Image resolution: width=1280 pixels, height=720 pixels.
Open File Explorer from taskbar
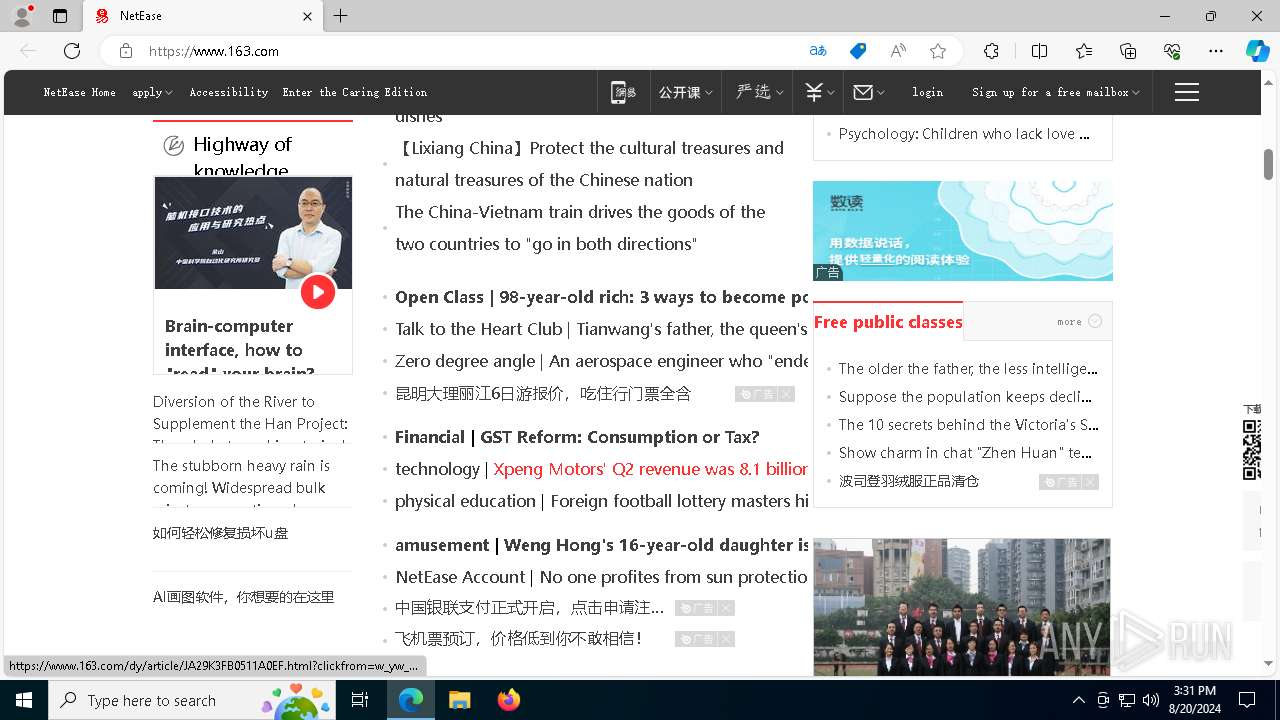[459, 700]
